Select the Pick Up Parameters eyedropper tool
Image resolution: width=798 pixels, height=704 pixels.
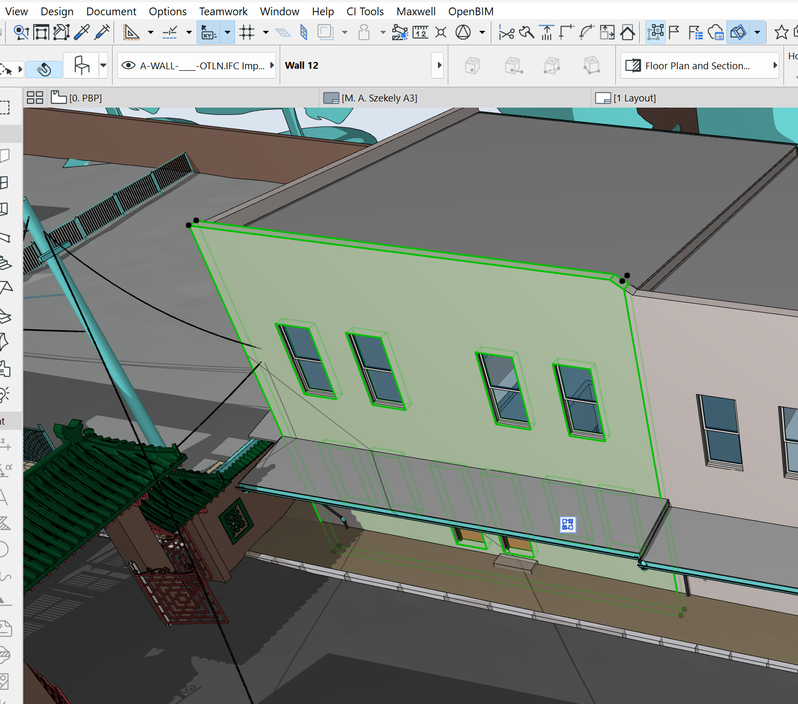(x=82, y=33)
